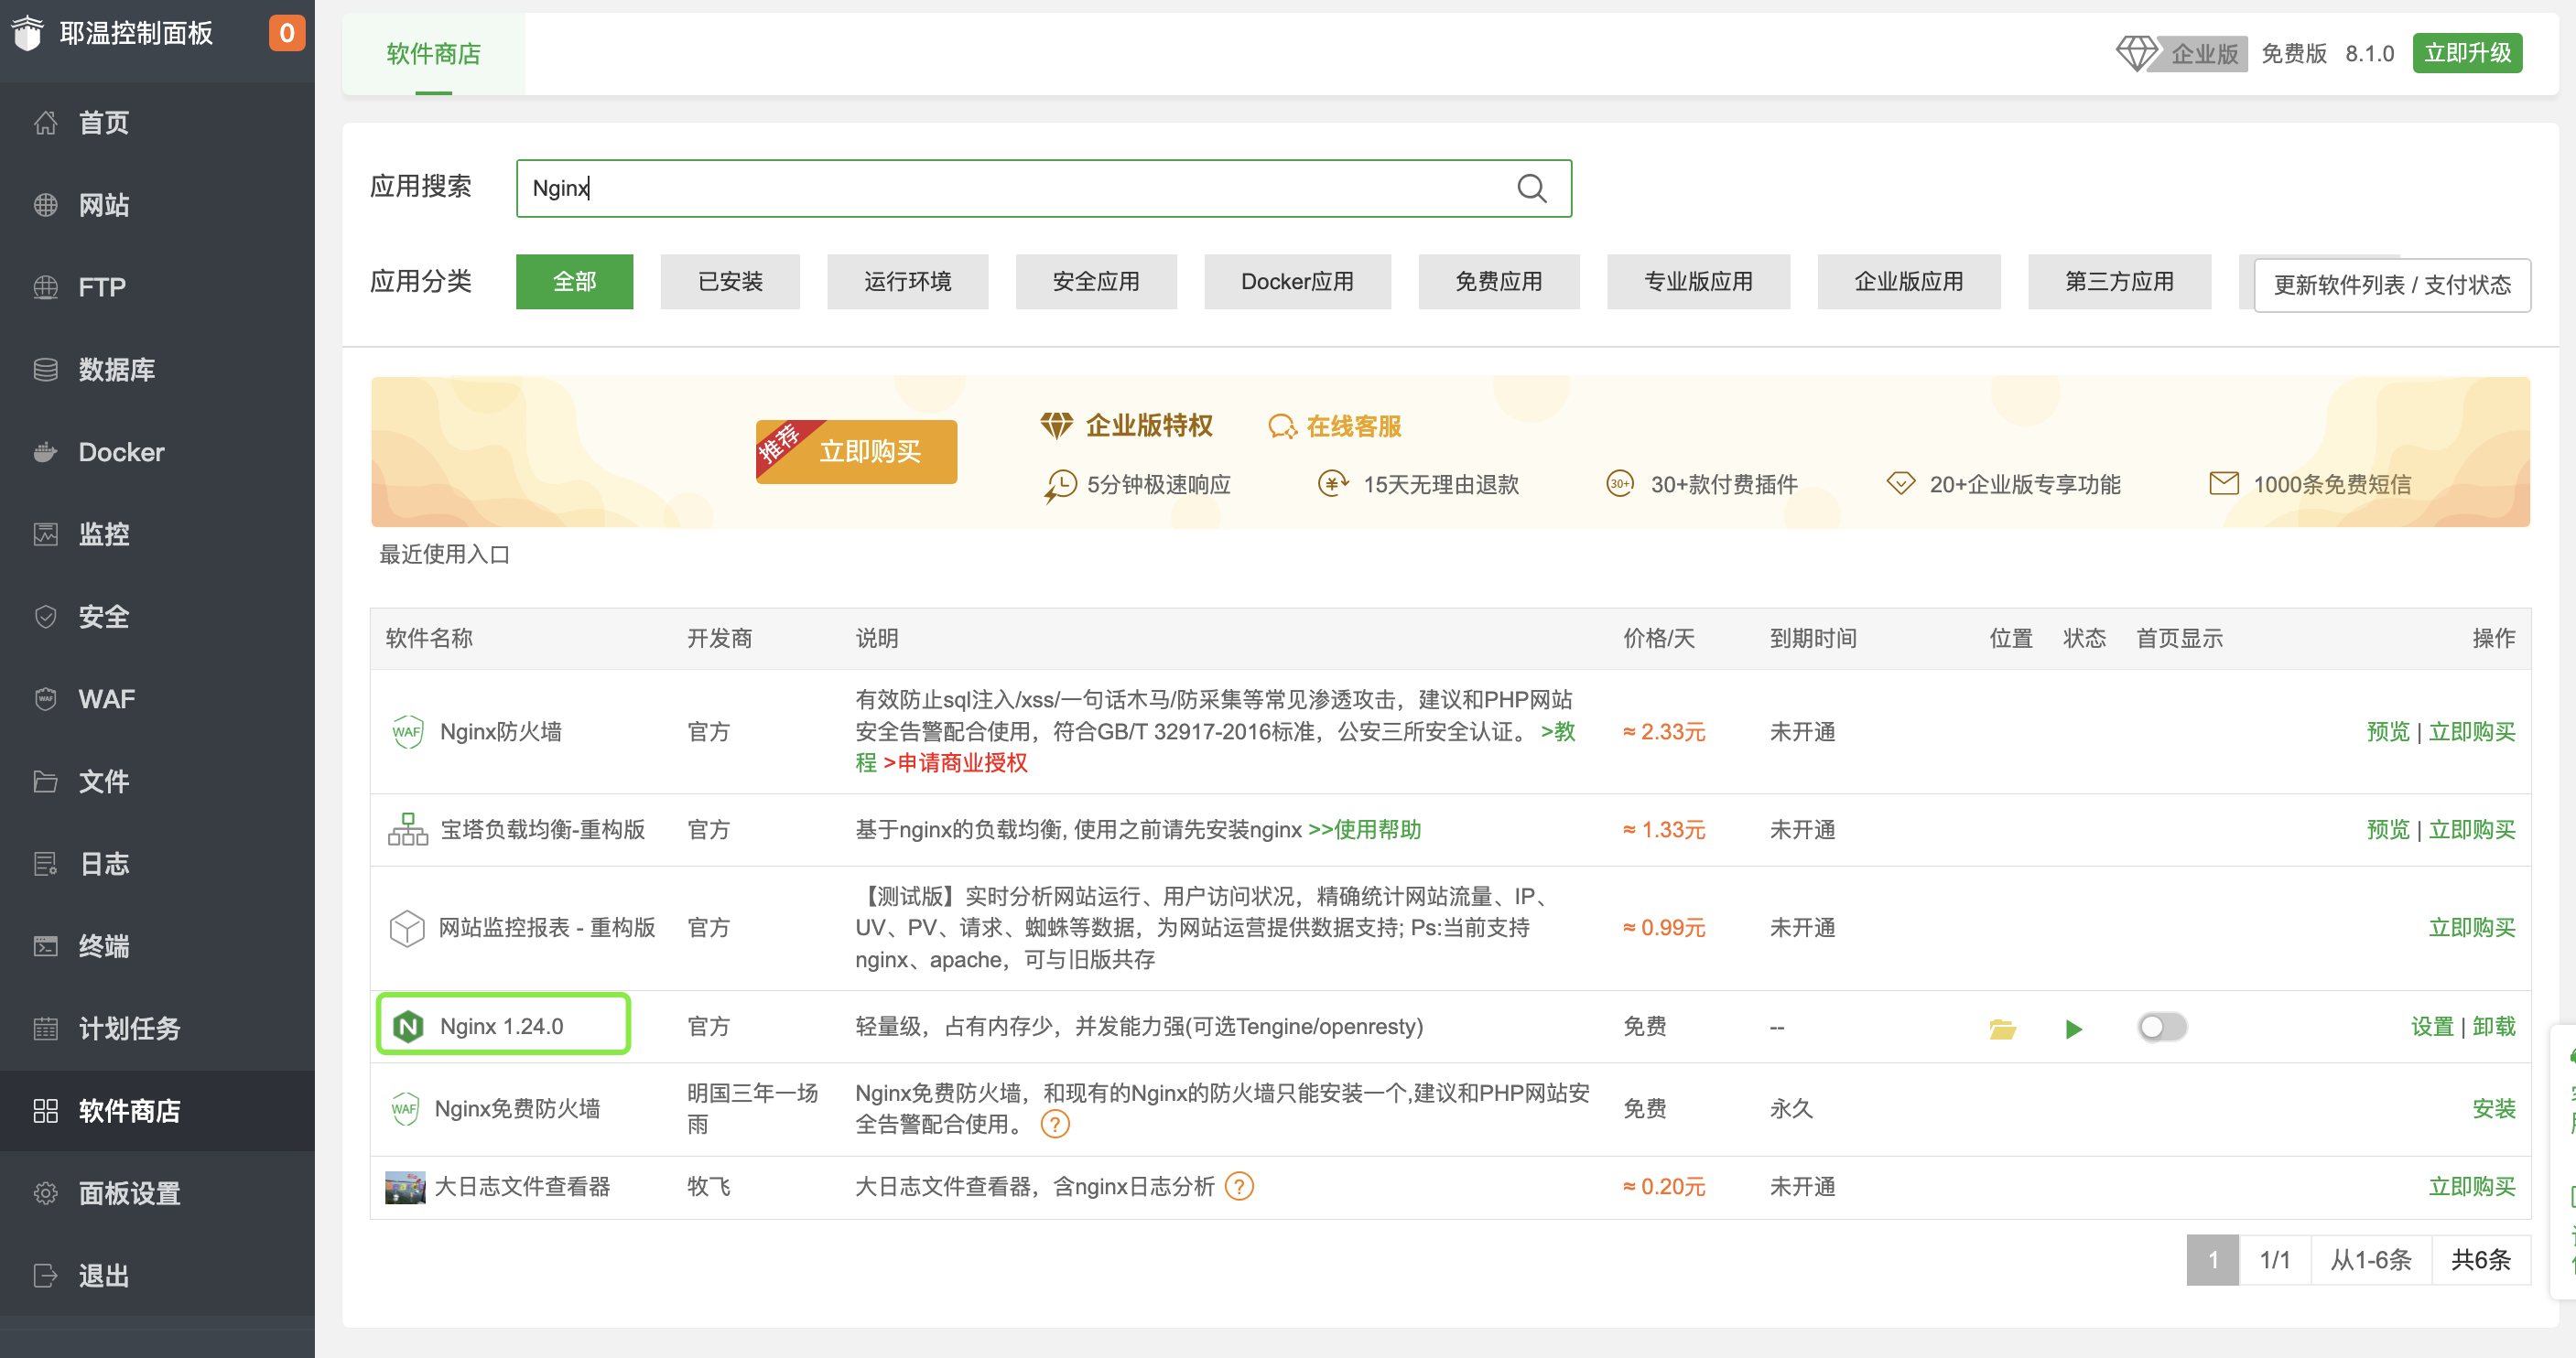Toggle Nginx 1.24.0 homepage display switch

pyautogui.click(x=2162, y=1027)
